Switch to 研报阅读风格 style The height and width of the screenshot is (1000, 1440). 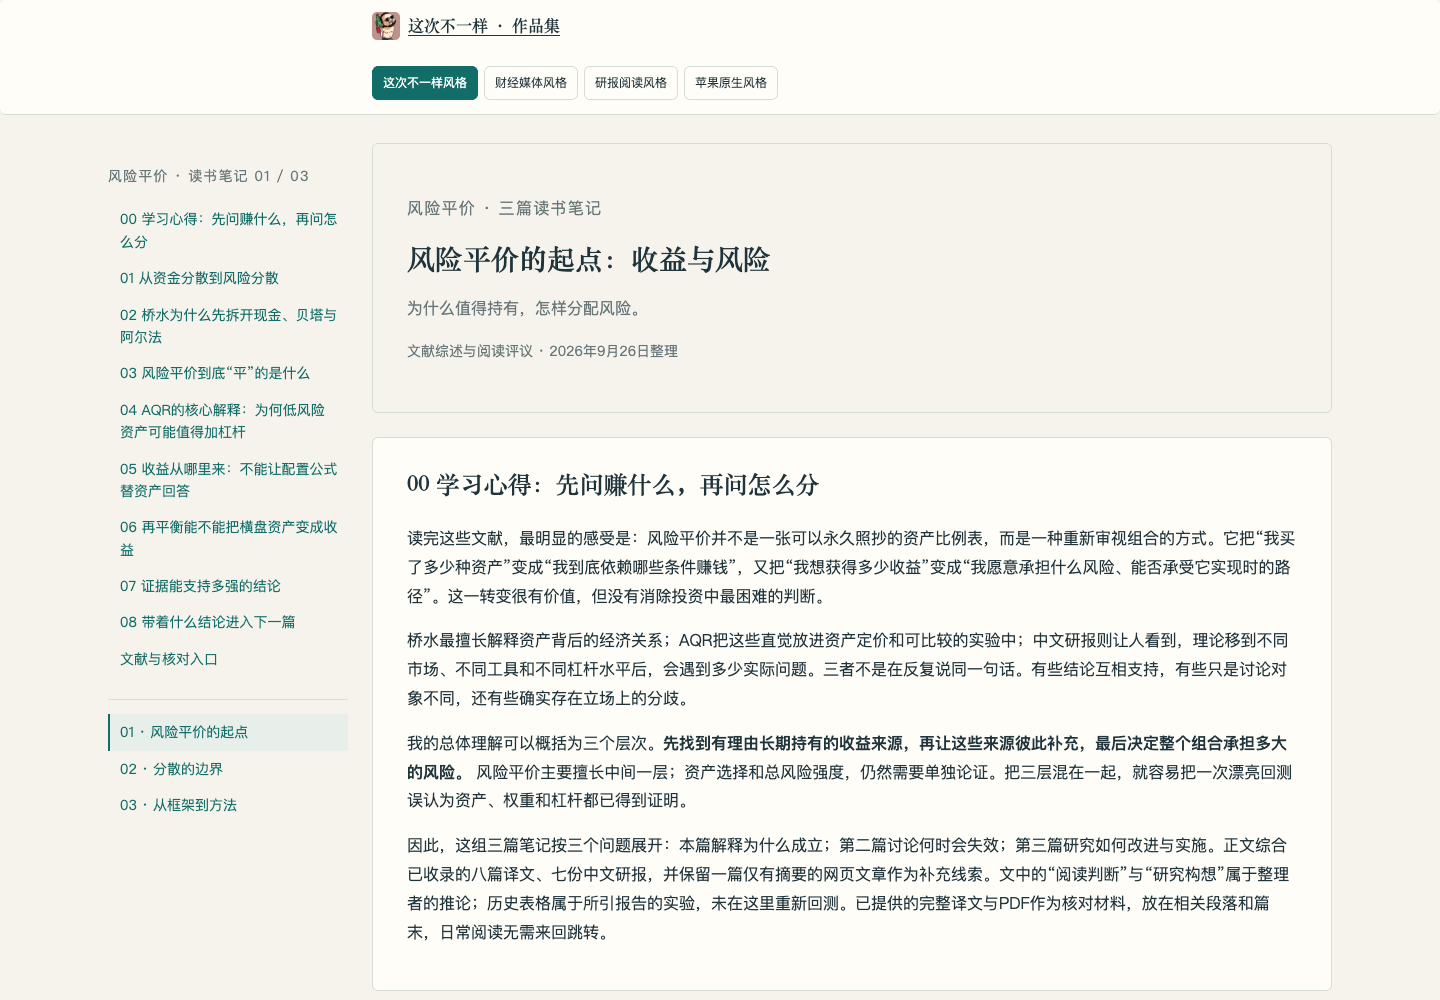(631, 83)
